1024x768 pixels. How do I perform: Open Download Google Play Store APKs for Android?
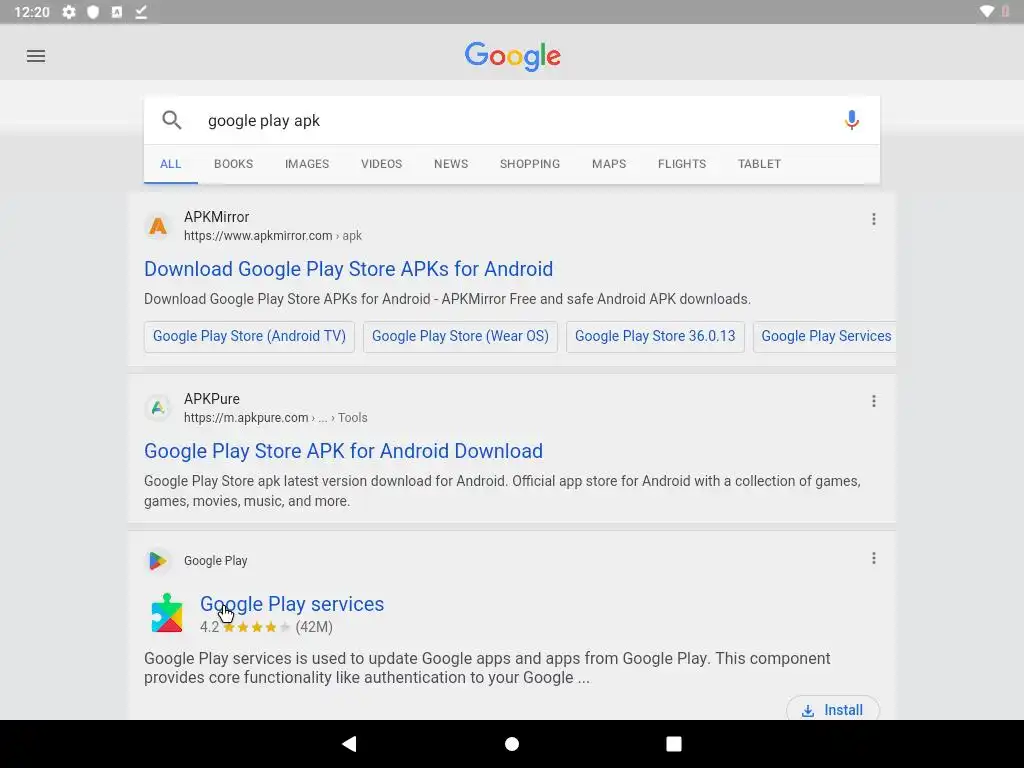(x=349, y=269)
